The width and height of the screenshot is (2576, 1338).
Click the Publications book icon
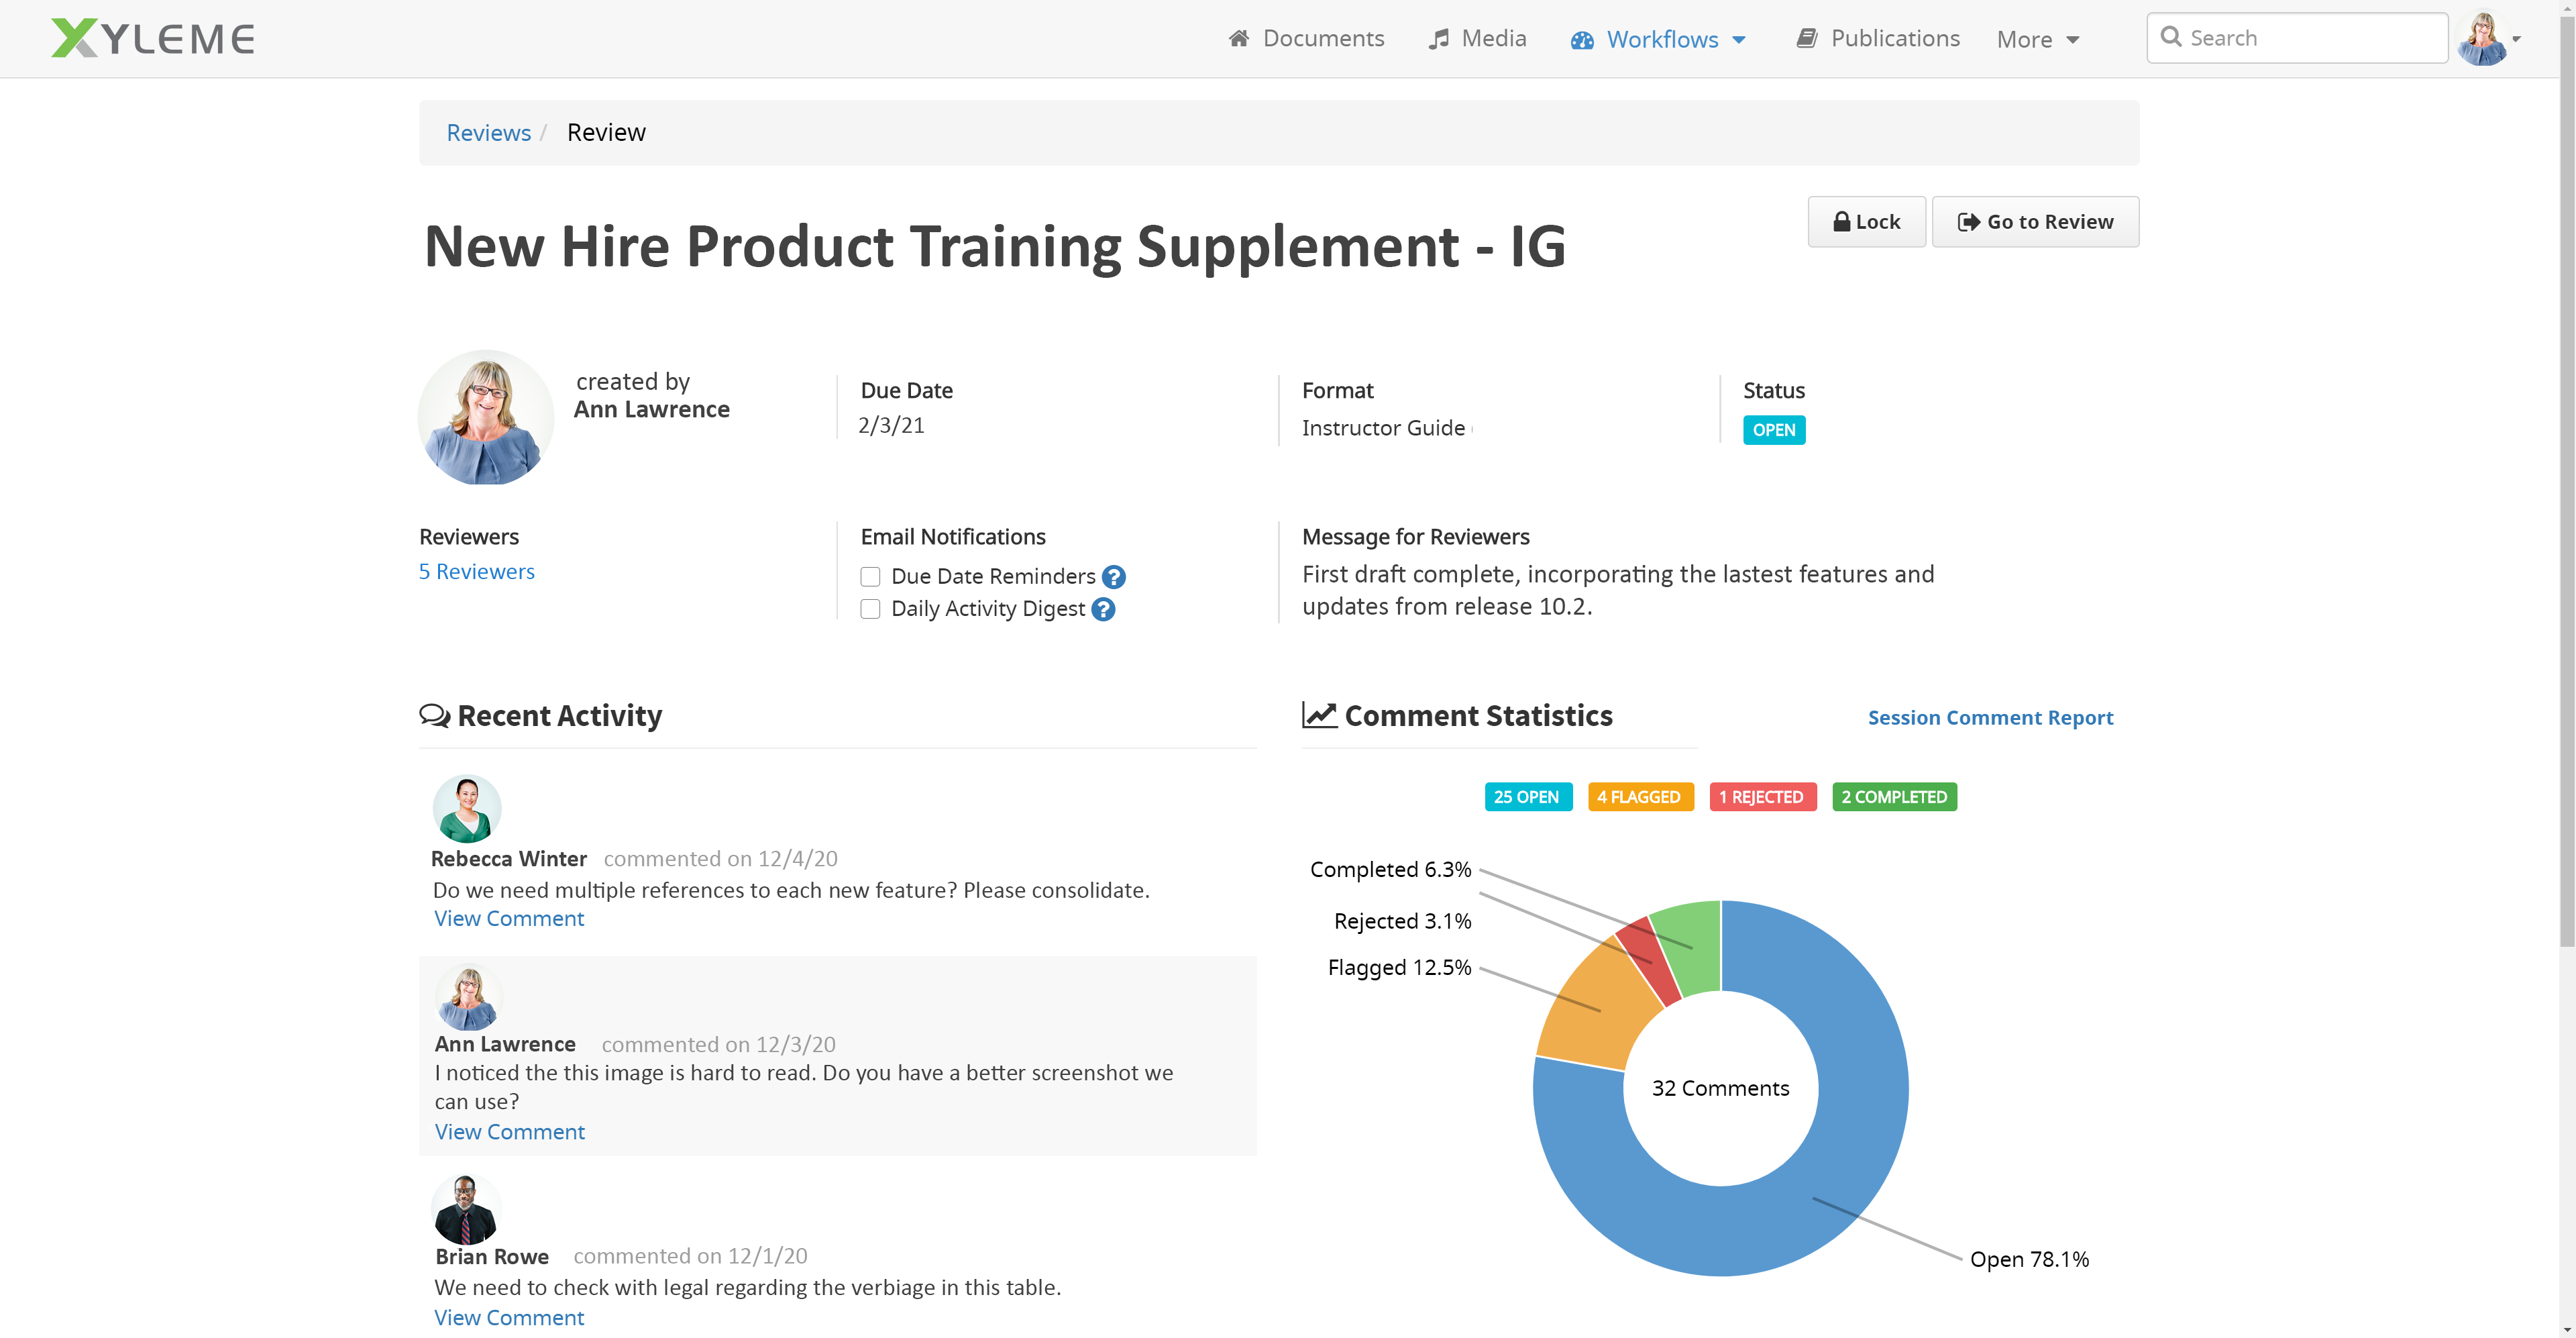point(1806,38)
